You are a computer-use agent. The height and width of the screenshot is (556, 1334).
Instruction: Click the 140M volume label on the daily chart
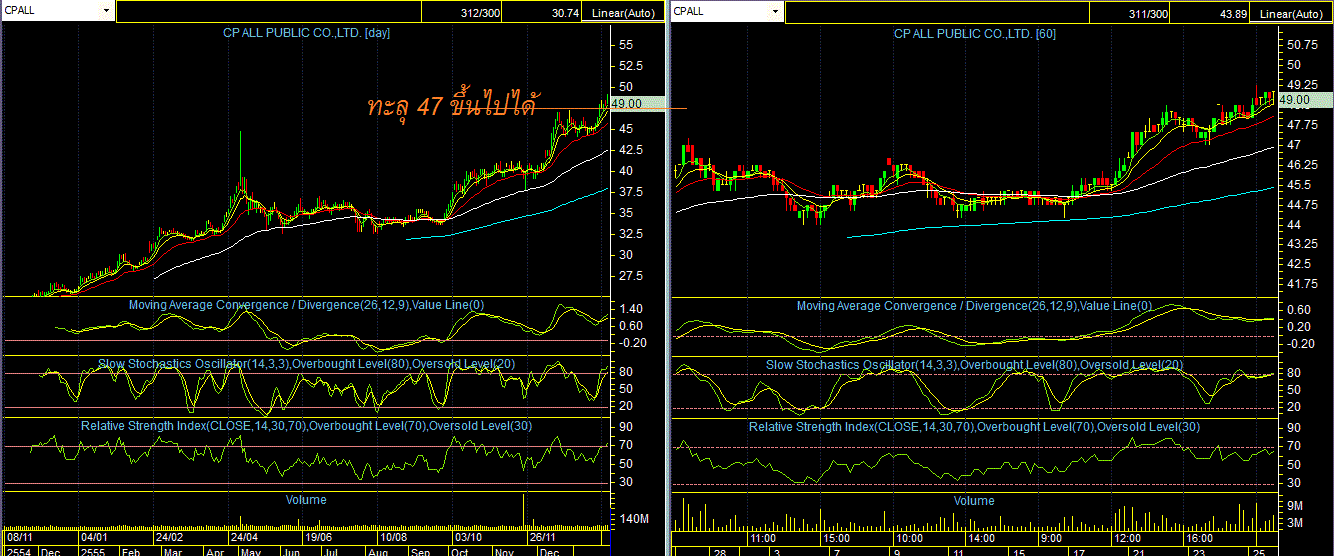[635, 519]
